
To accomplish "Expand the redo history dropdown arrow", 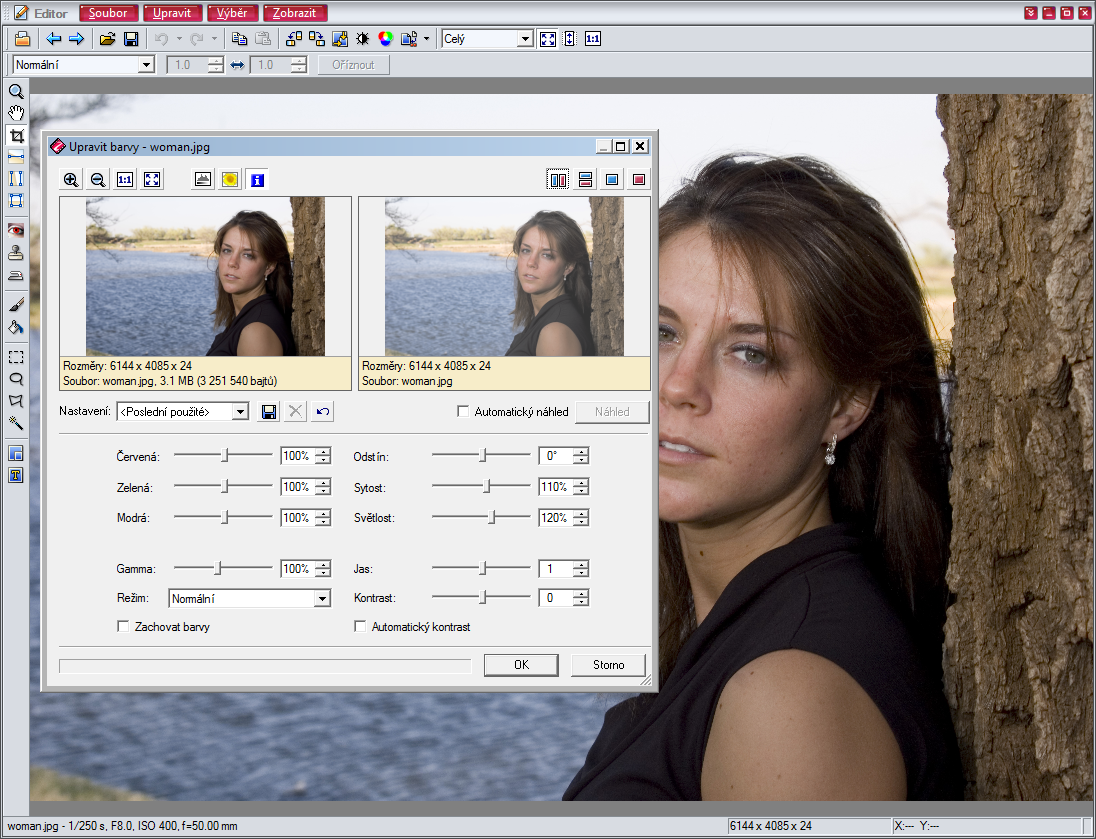I will (214, 39).
